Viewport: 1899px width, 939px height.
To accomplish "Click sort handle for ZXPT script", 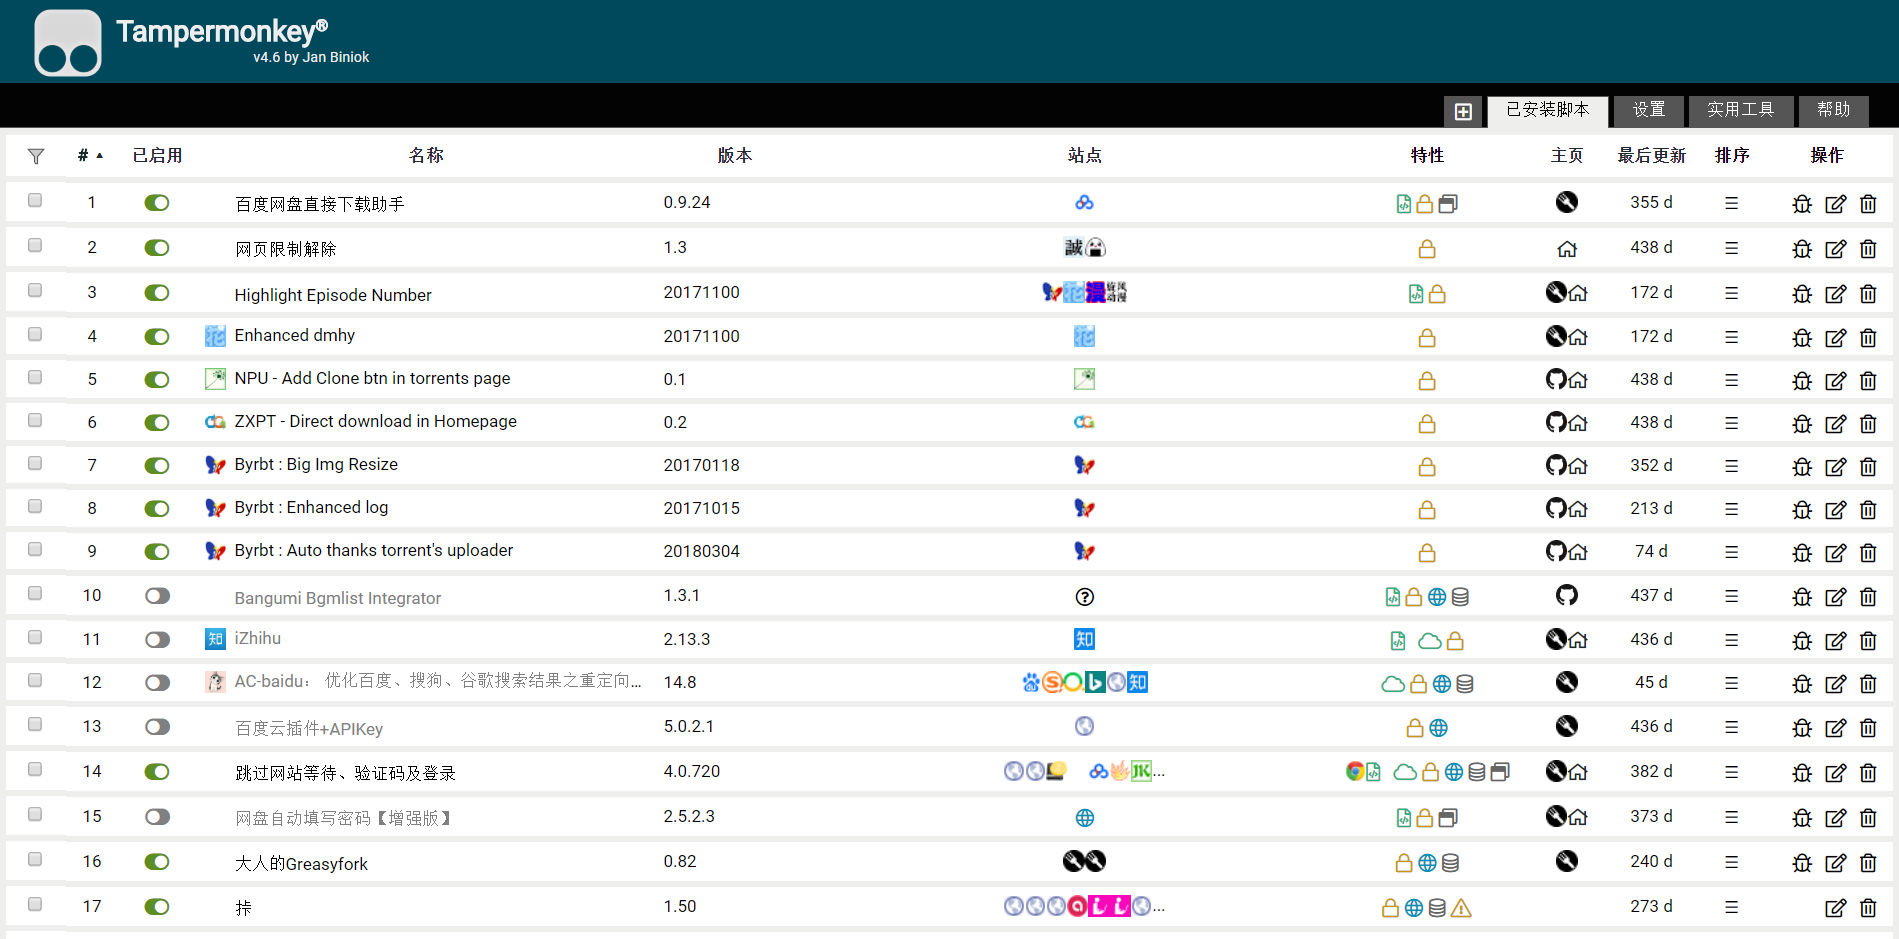I will pos(1732,423).
